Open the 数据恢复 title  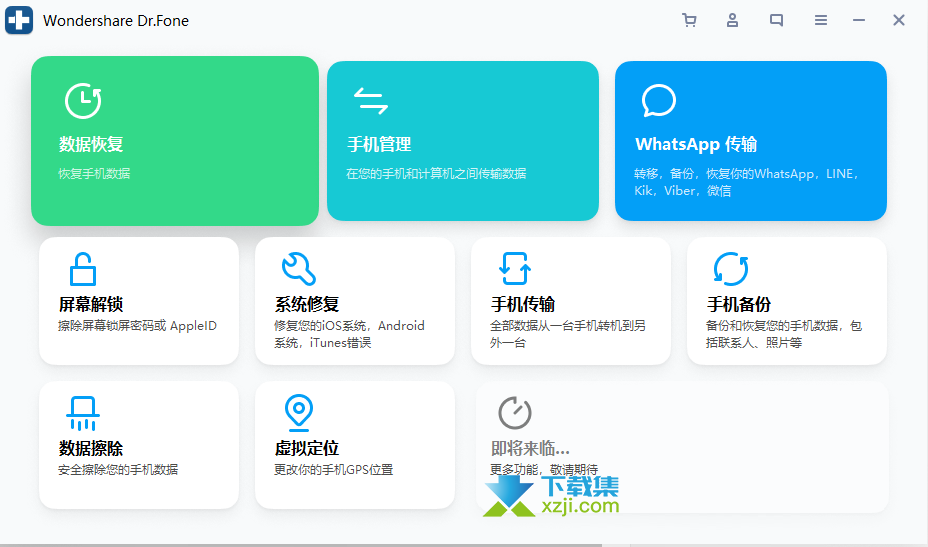tap(91, 144)
